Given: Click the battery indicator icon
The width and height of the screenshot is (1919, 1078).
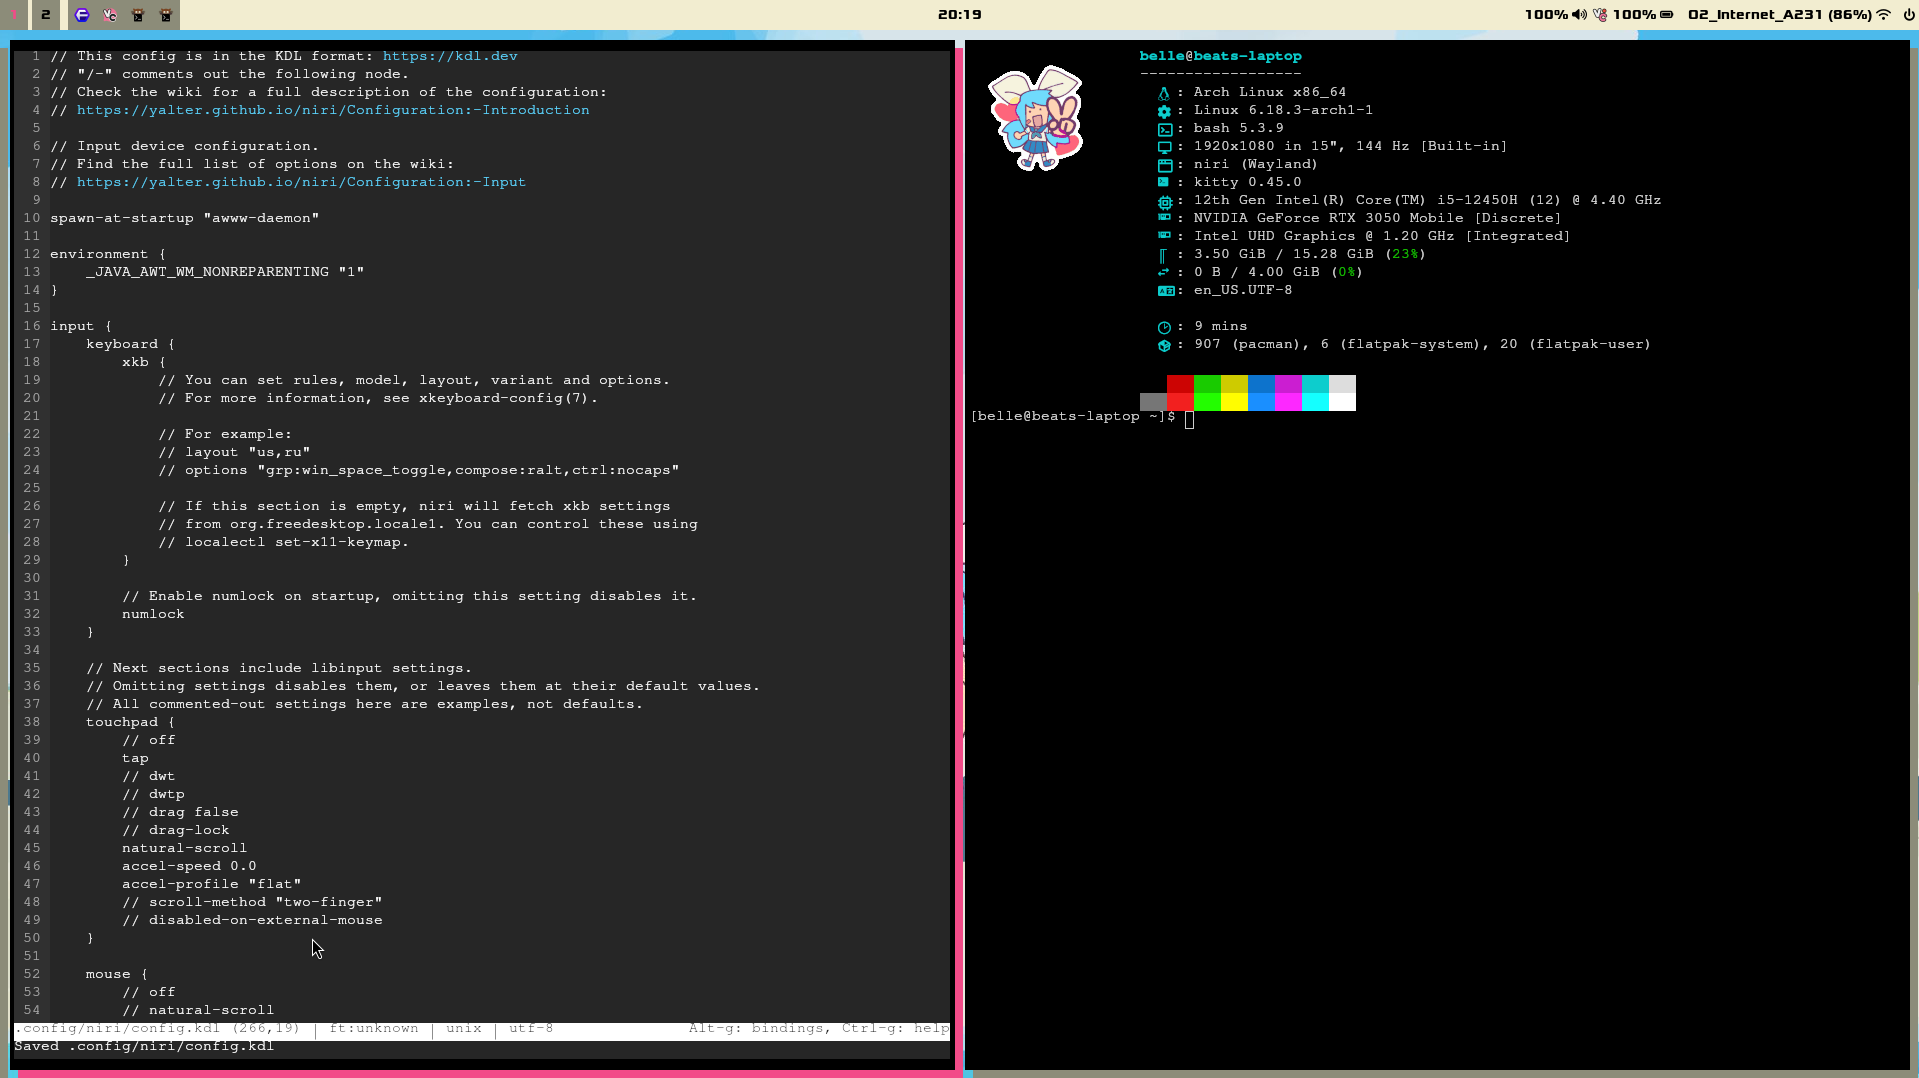Looking at the screenshot, I should tap(1667, 15).
